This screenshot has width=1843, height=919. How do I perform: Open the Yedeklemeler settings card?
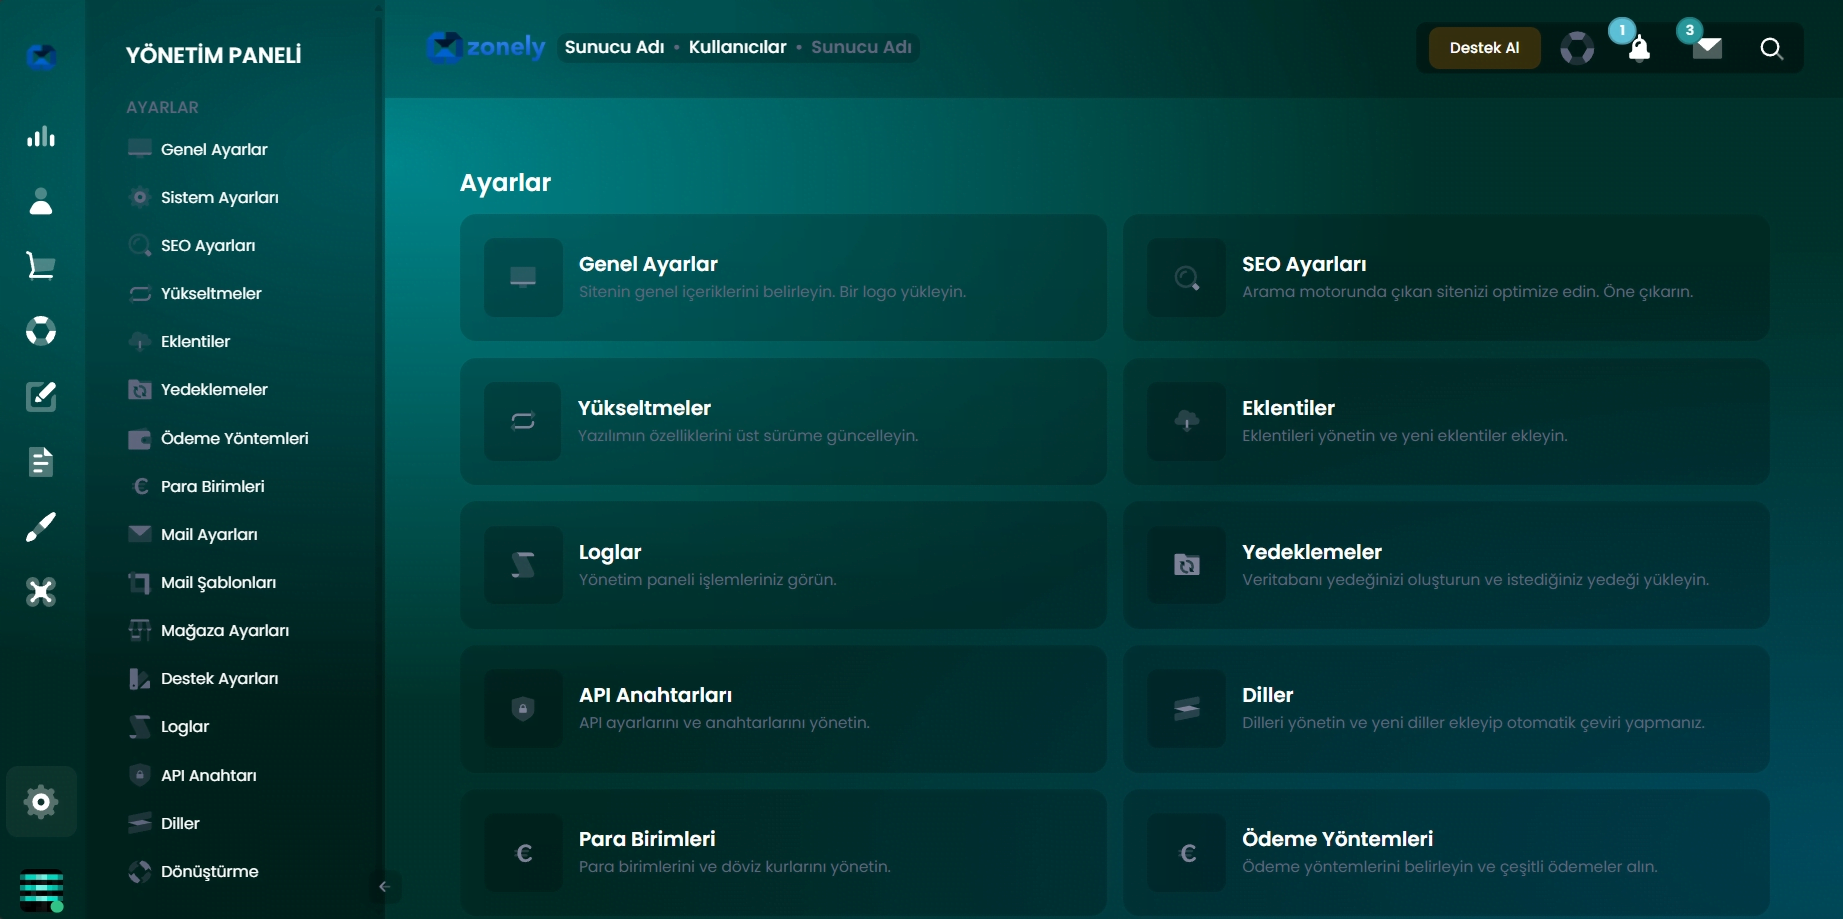tap(1446, 566)
